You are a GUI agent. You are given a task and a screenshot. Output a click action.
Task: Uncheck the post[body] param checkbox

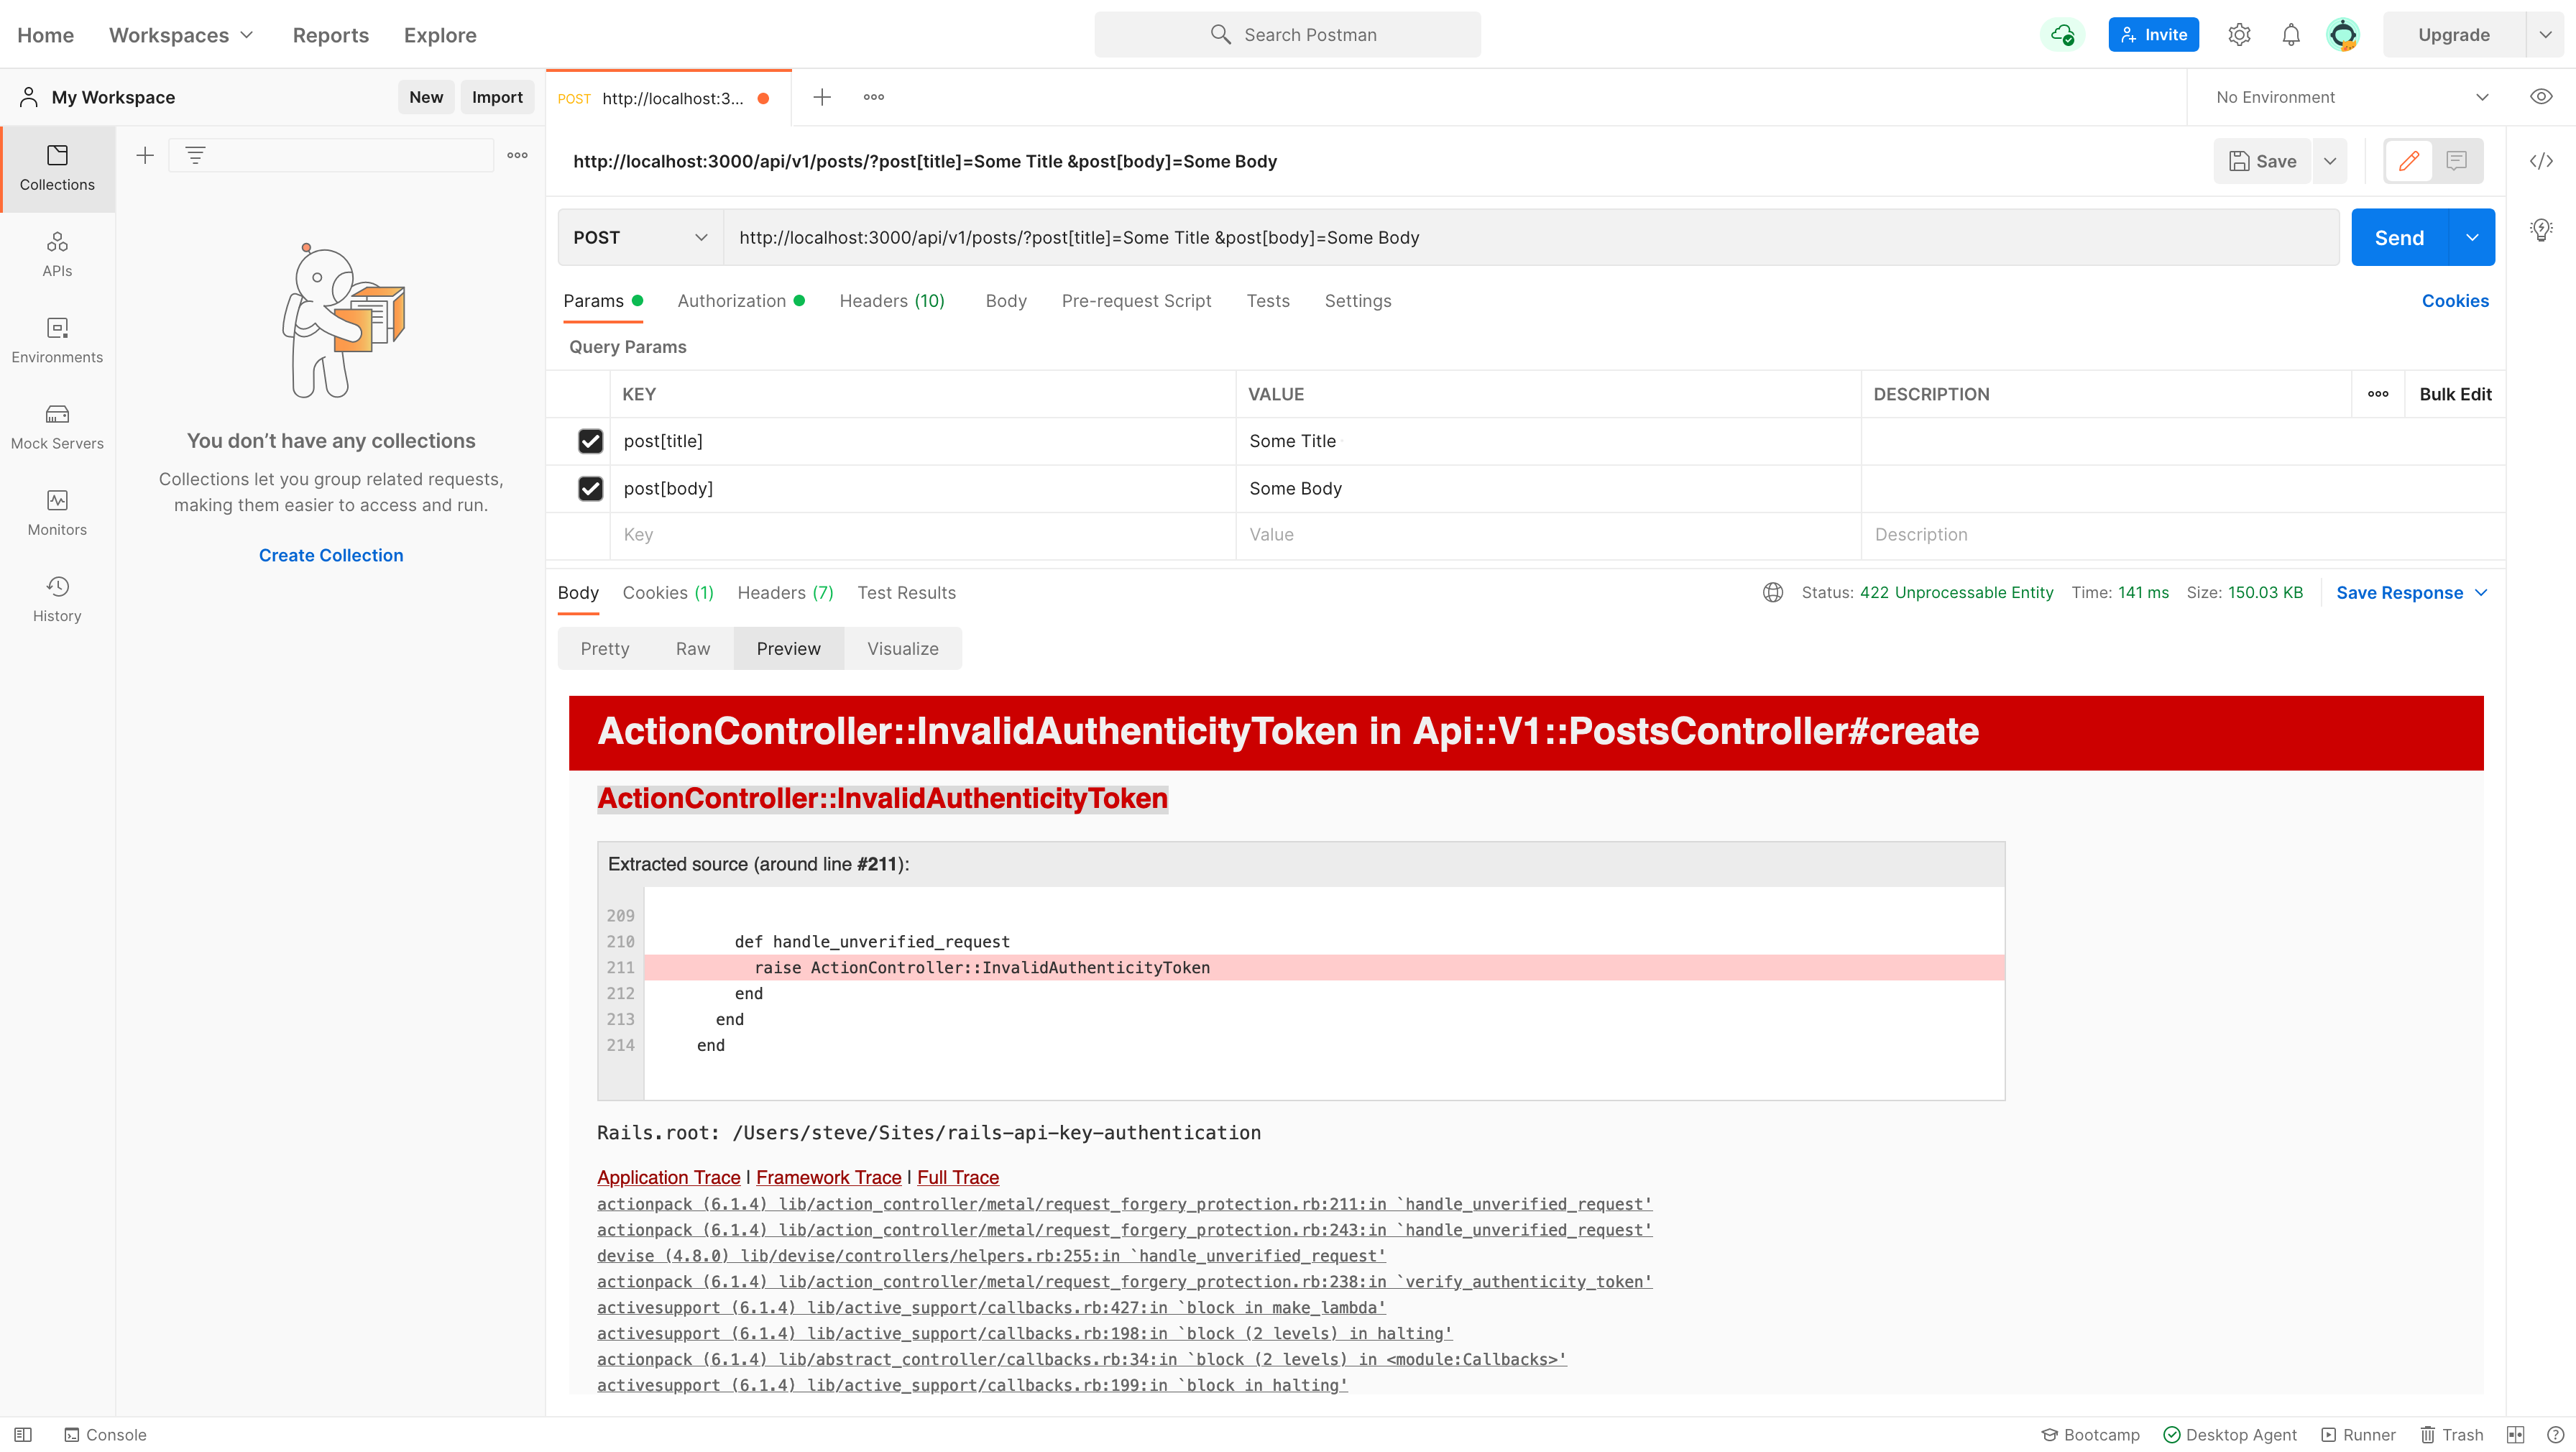[x=591, y=488]
